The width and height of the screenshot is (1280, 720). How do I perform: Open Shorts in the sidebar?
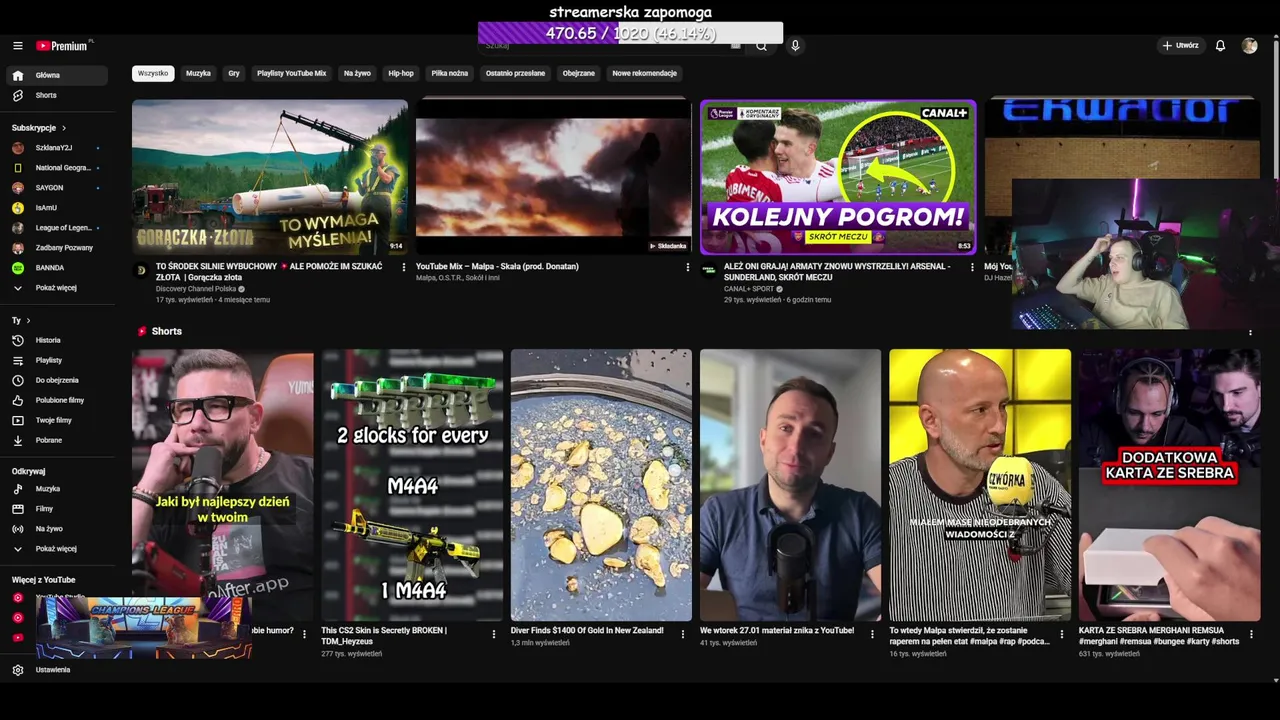pos(59,95)
